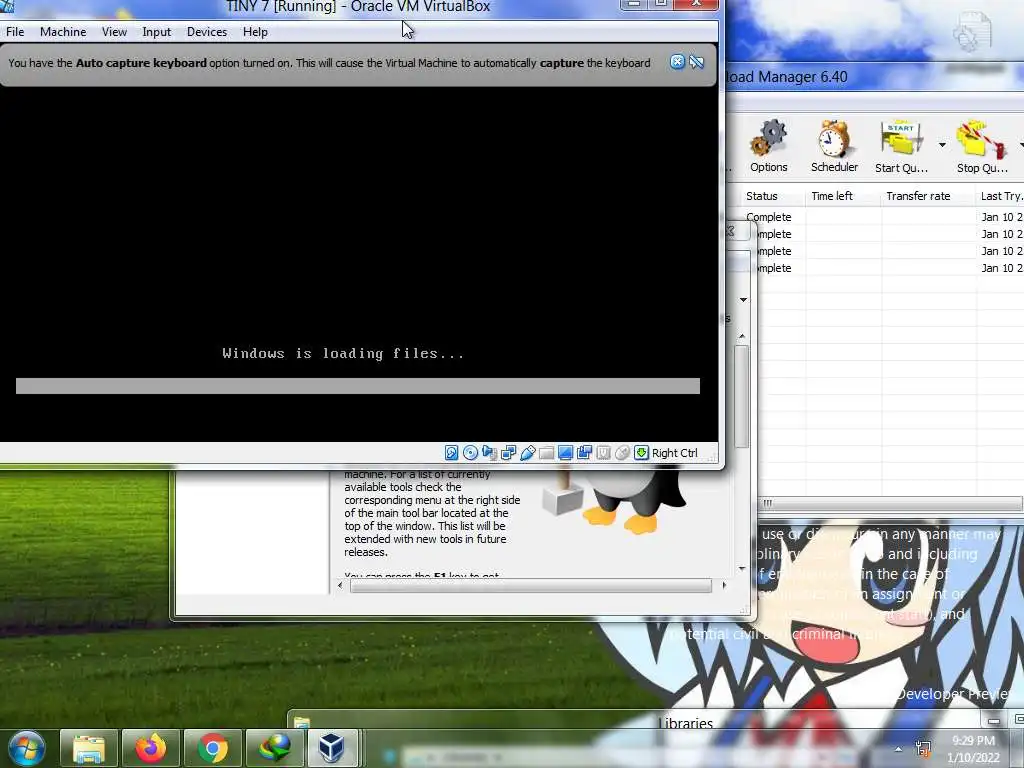The height and width of the screenshot is (768, 1024).
Task: Click Stop Queue in Download Manager toolbar
Action: 982,146
